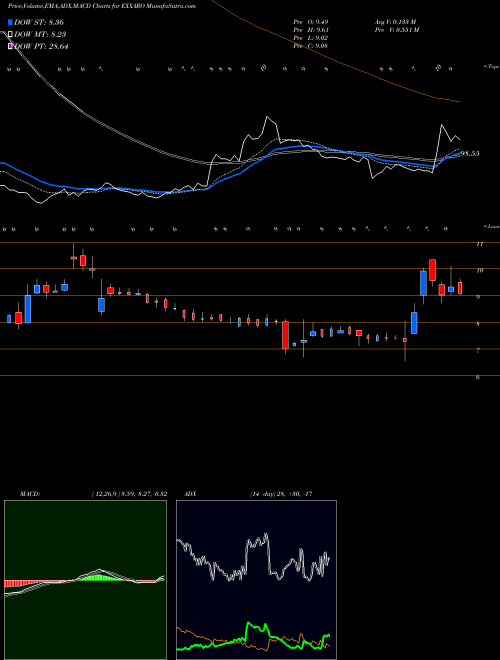Click the white DOW MT legend square
500x660 pixels.
(x=10, y=34)
